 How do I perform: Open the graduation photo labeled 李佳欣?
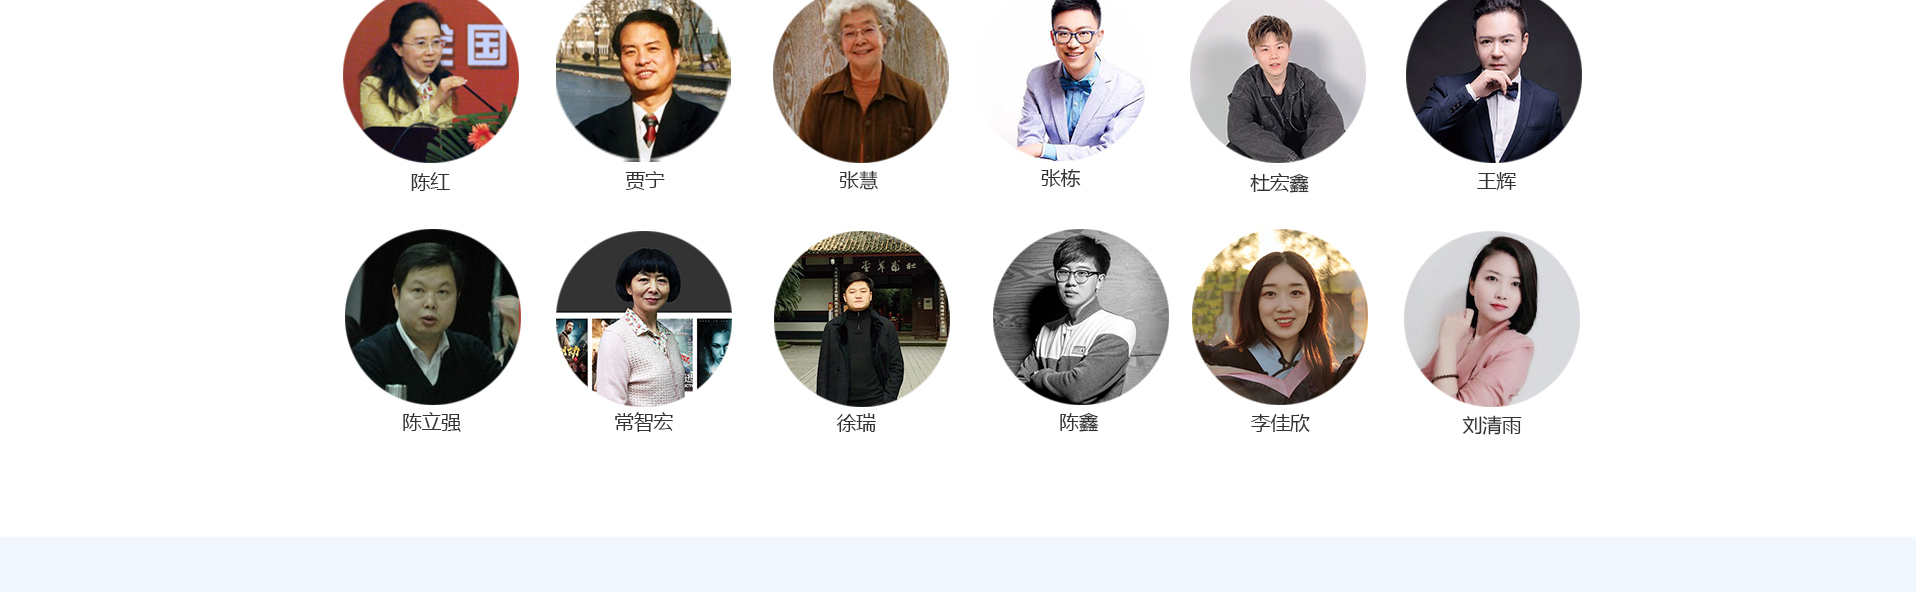pyautogui.click(x=1280, y=317)
